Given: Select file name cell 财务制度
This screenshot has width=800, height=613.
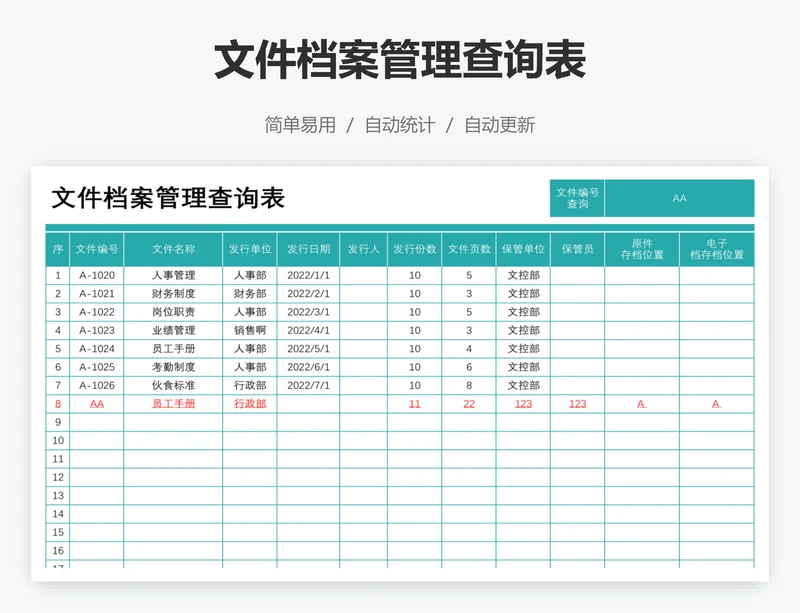Looking at the screenshot, I should 173,294.
